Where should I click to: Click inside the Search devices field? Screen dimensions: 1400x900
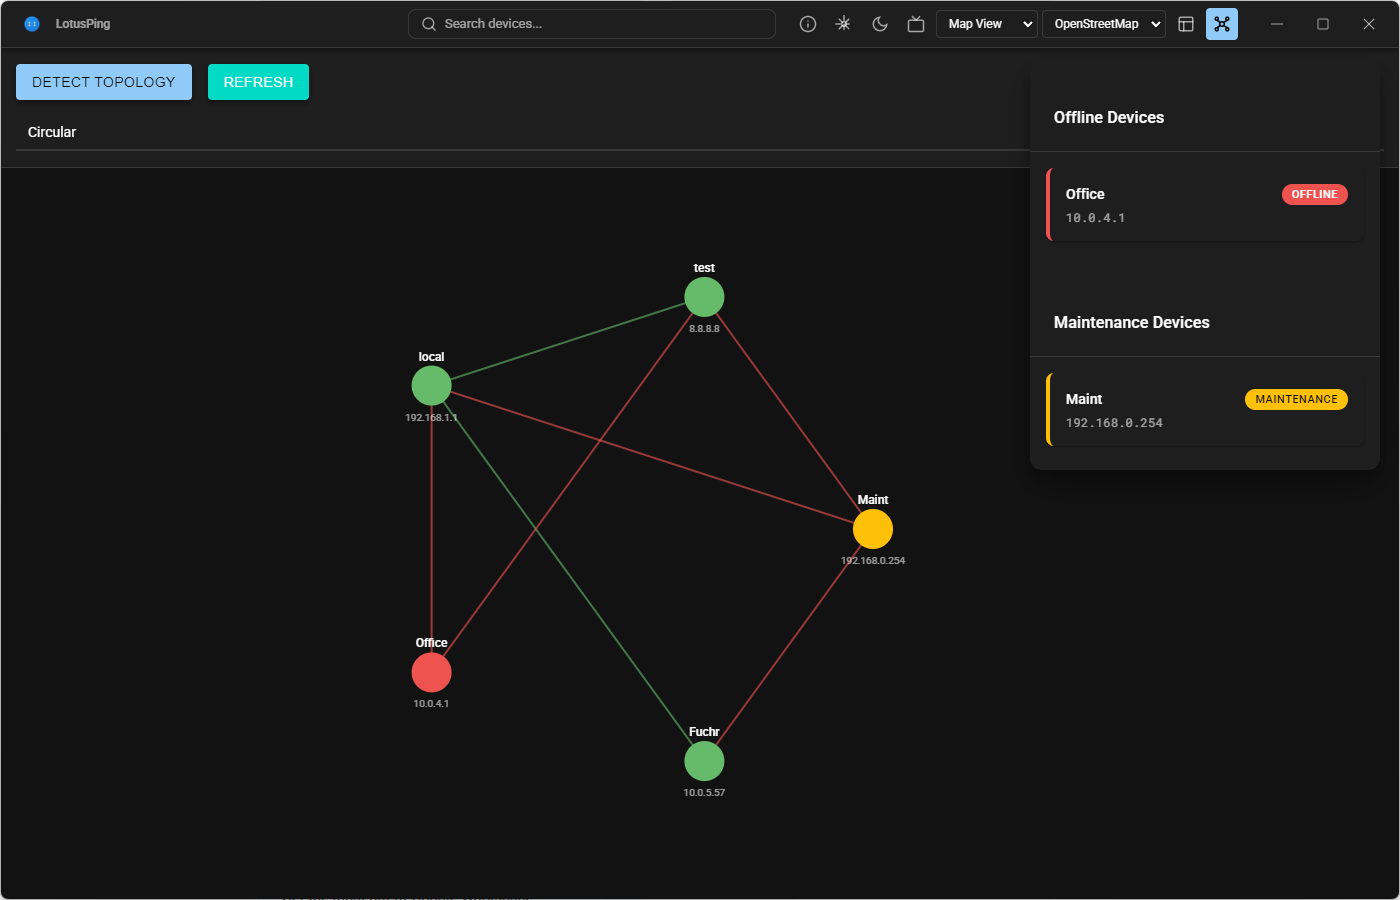[x=591, y=23]
